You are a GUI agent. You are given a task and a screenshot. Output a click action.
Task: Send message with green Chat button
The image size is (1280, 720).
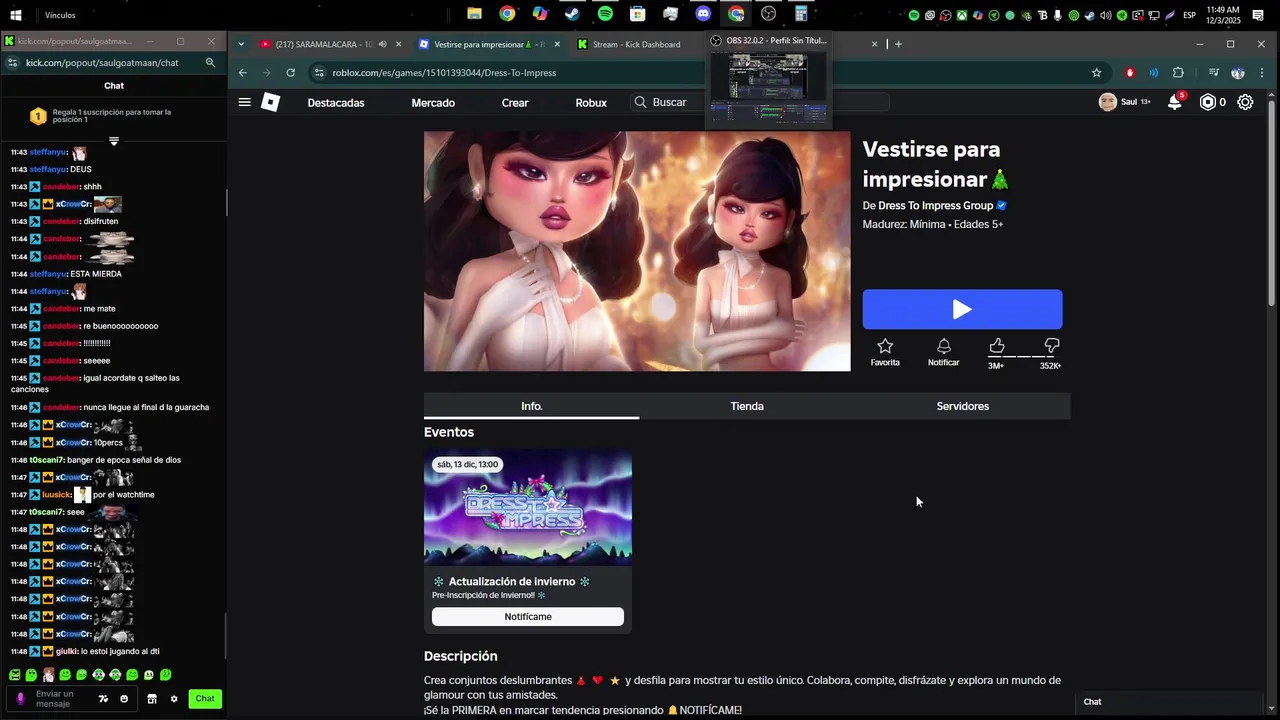pyautogui.click(x=205, y=699)
